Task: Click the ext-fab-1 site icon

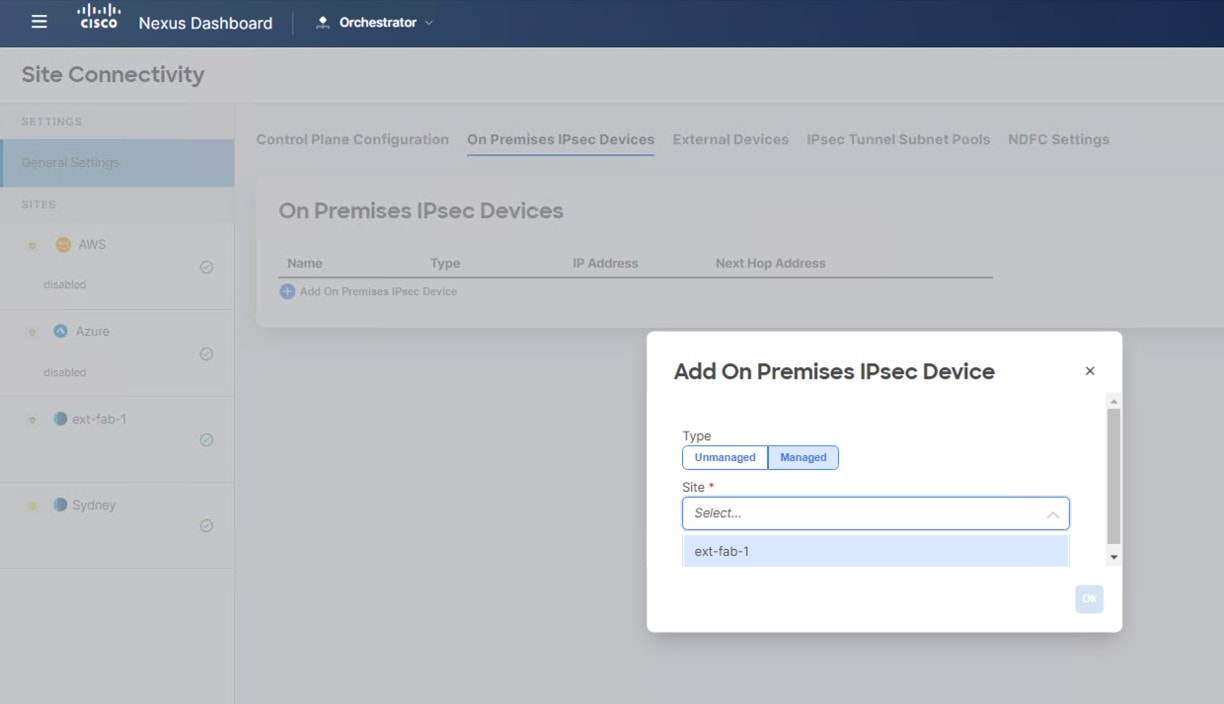Action: [60, 419]
